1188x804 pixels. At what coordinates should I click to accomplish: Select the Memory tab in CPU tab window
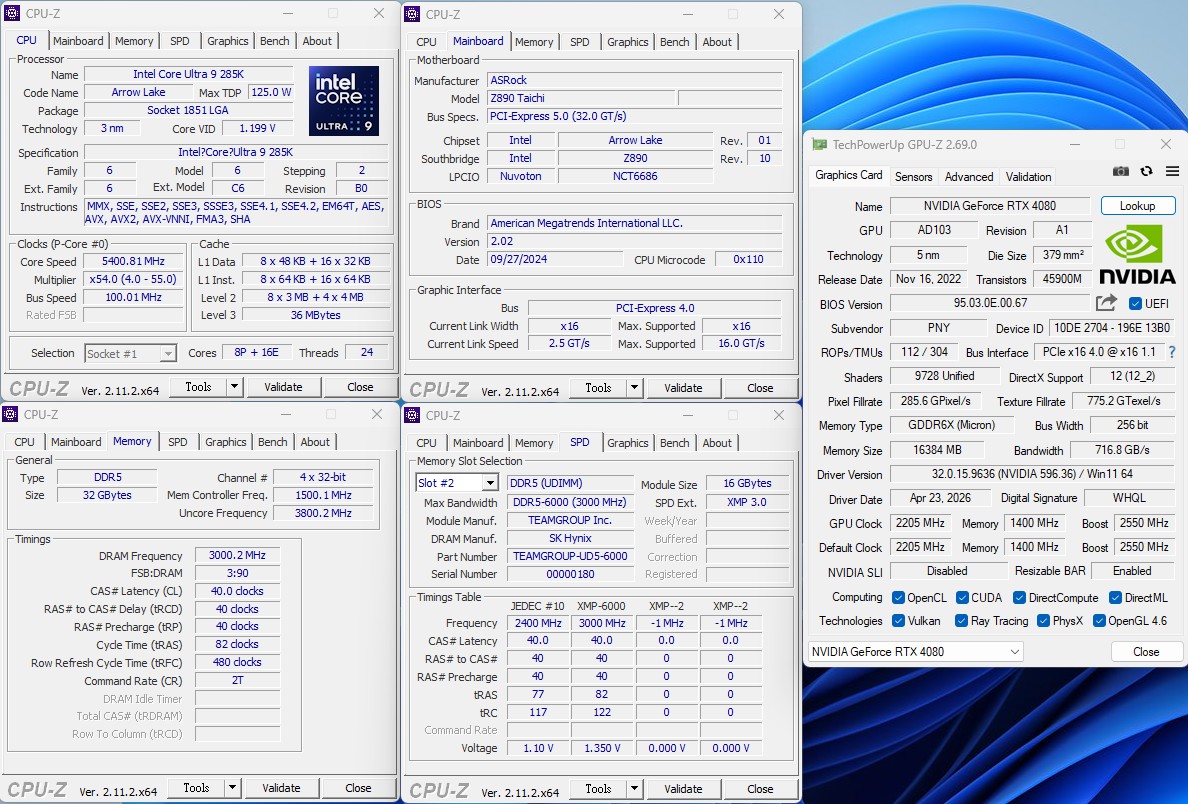click(134, 41)
